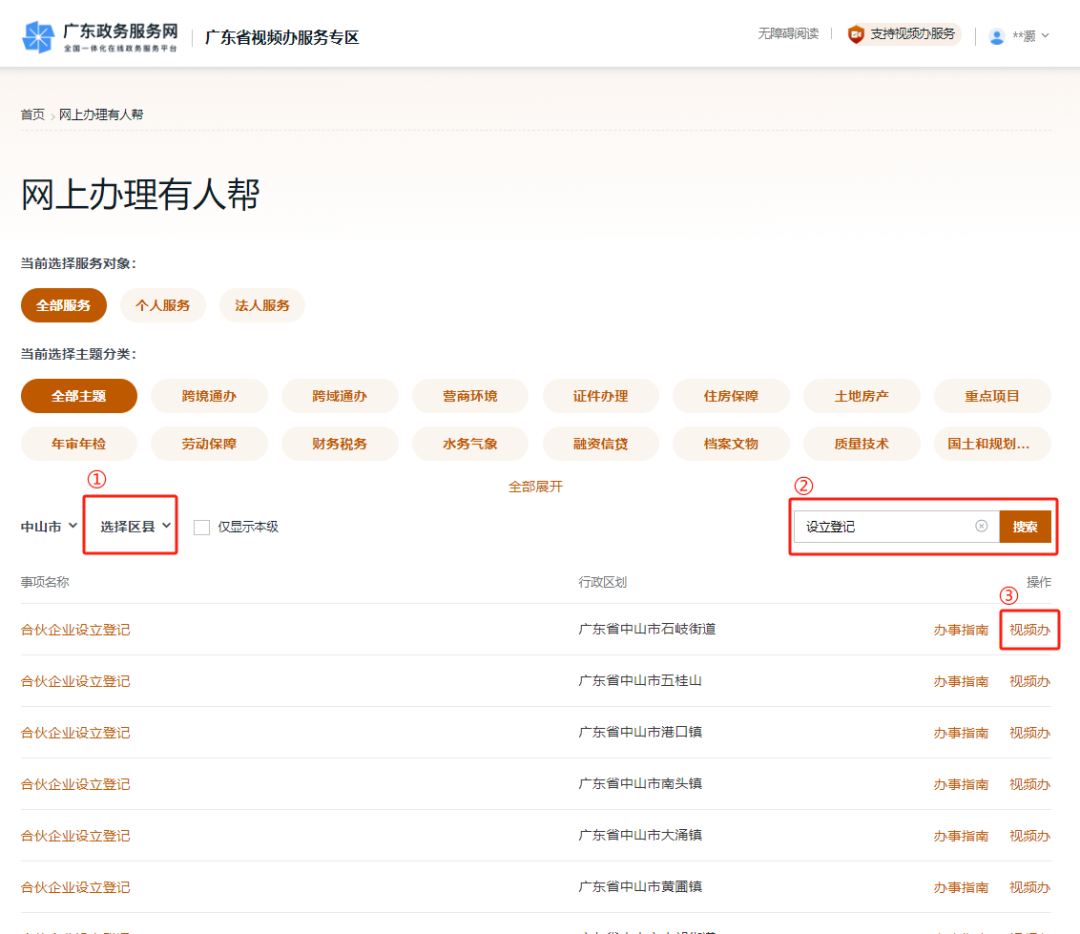
Task: Select the 财务税务 topic category
Action: point(339,443)
